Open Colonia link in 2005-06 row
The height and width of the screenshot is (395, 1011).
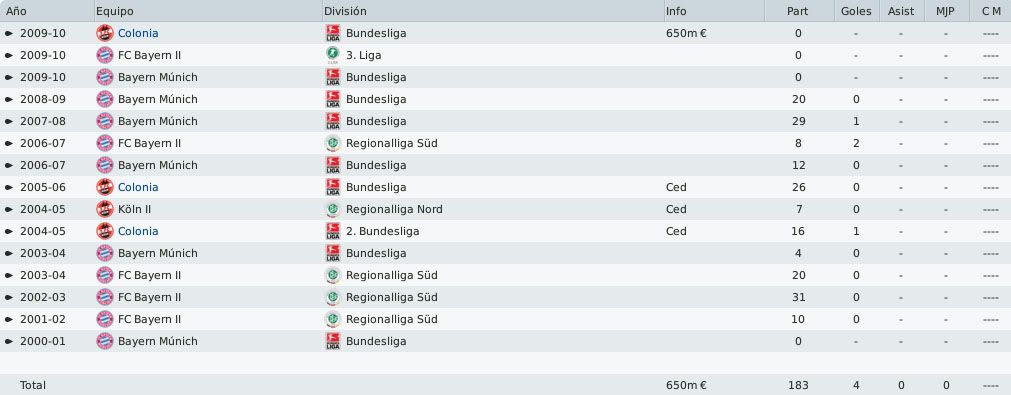[x=138, y=187]
